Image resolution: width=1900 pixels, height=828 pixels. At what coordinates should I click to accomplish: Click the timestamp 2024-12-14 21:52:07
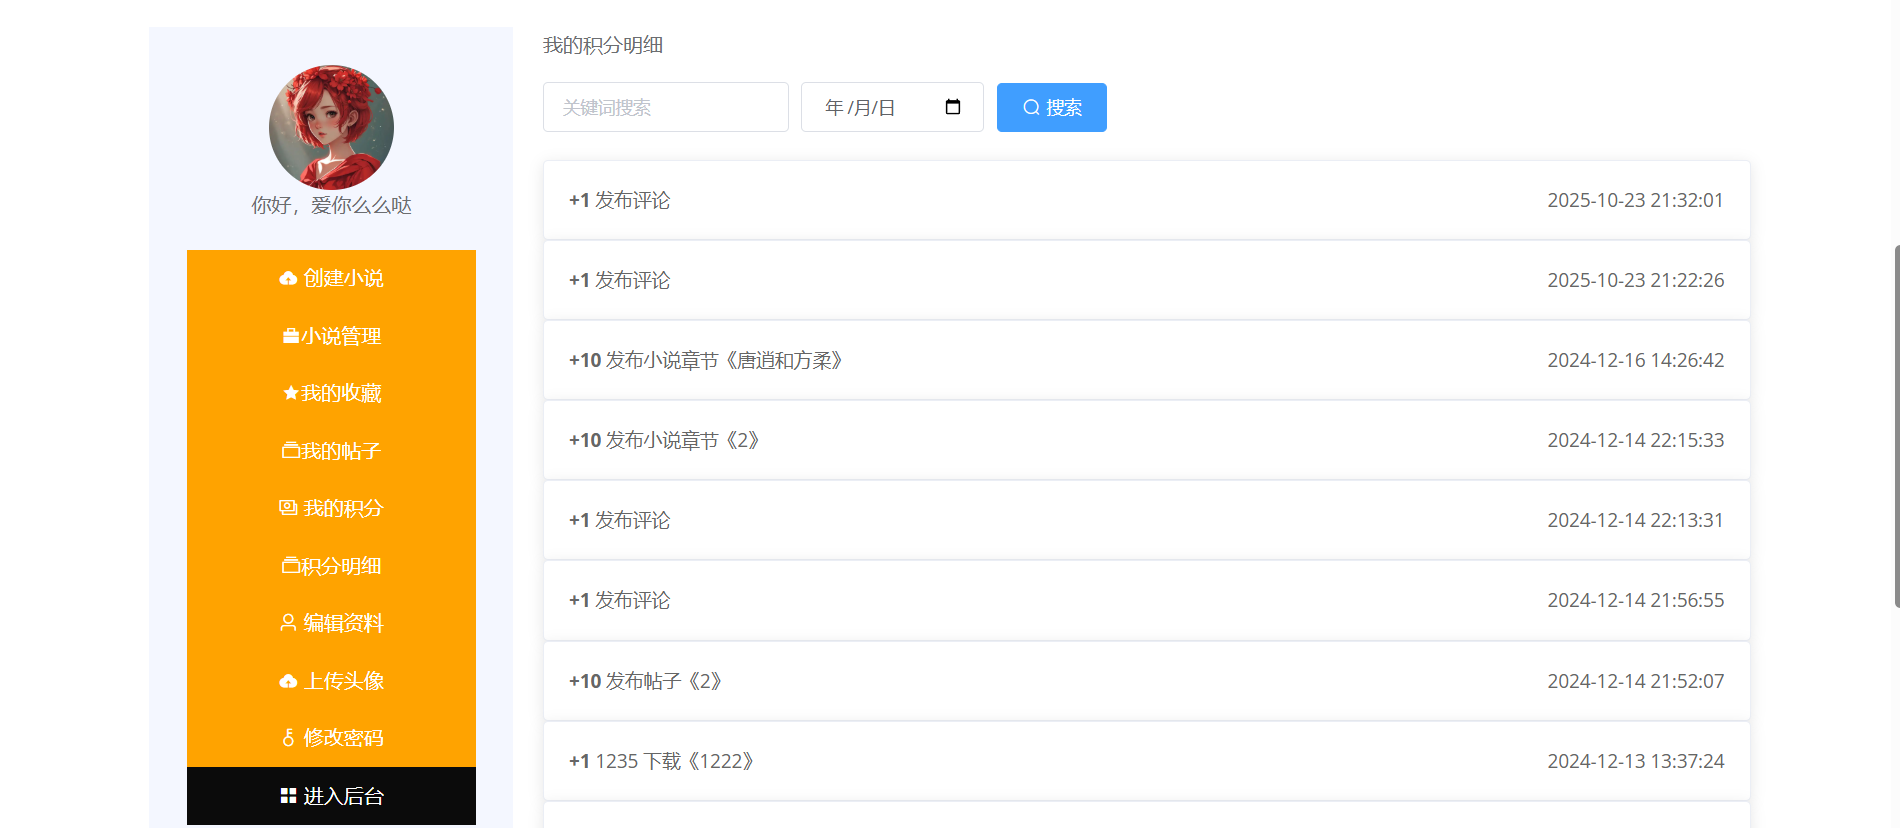1636,681
